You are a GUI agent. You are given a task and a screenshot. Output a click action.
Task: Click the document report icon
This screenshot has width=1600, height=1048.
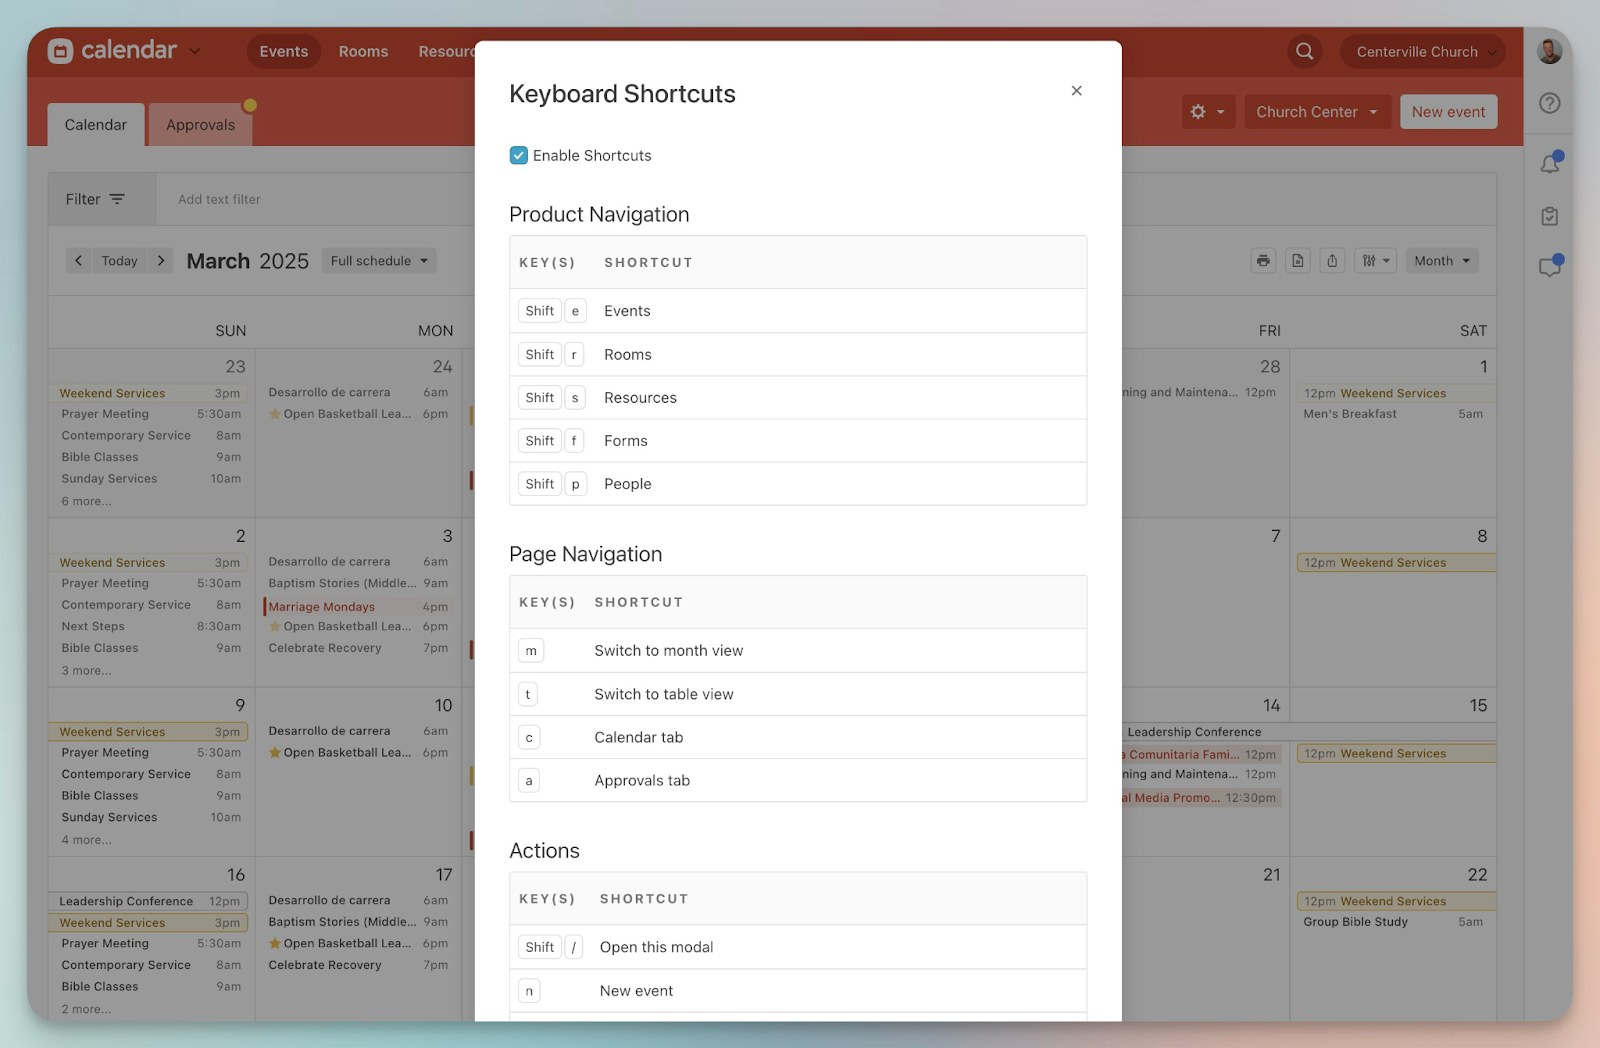pyautogui.click(x=1298, y=261)
